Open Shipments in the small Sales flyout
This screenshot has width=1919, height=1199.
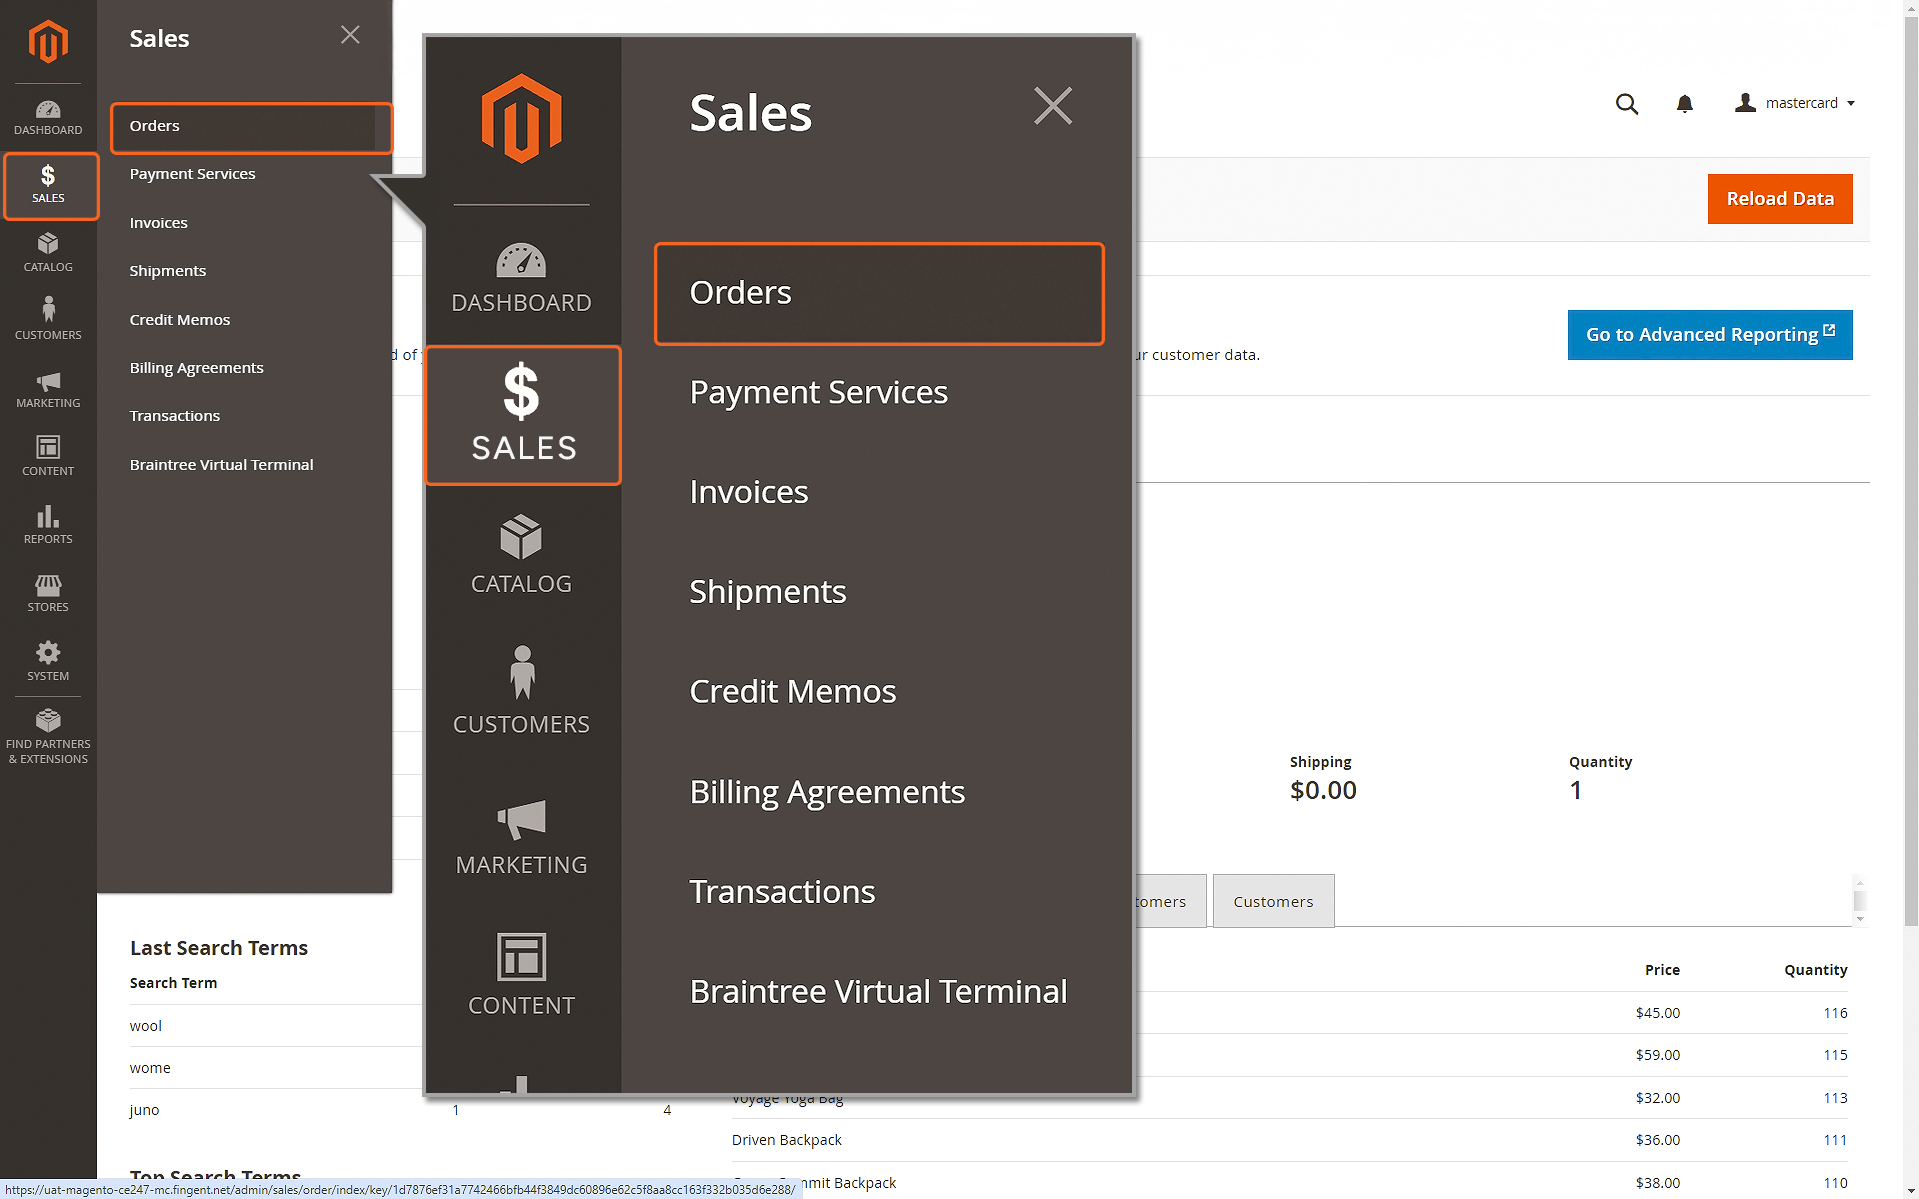[x=168, y=271]
